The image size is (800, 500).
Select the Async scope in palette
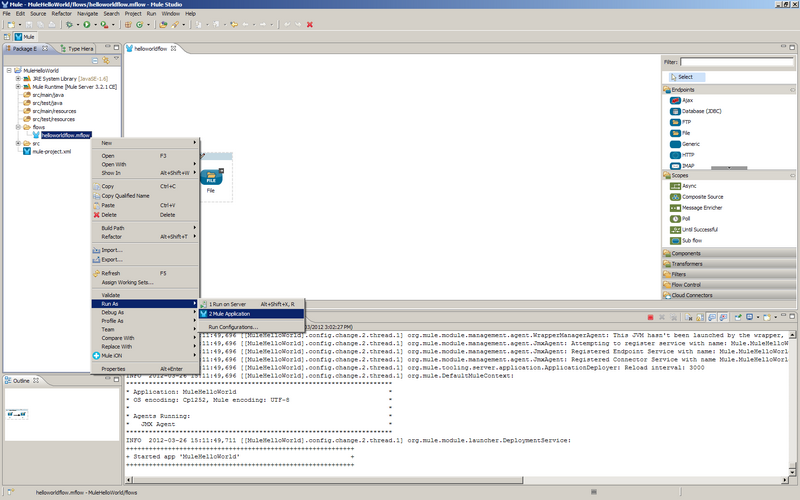click(x=683, y=186)
